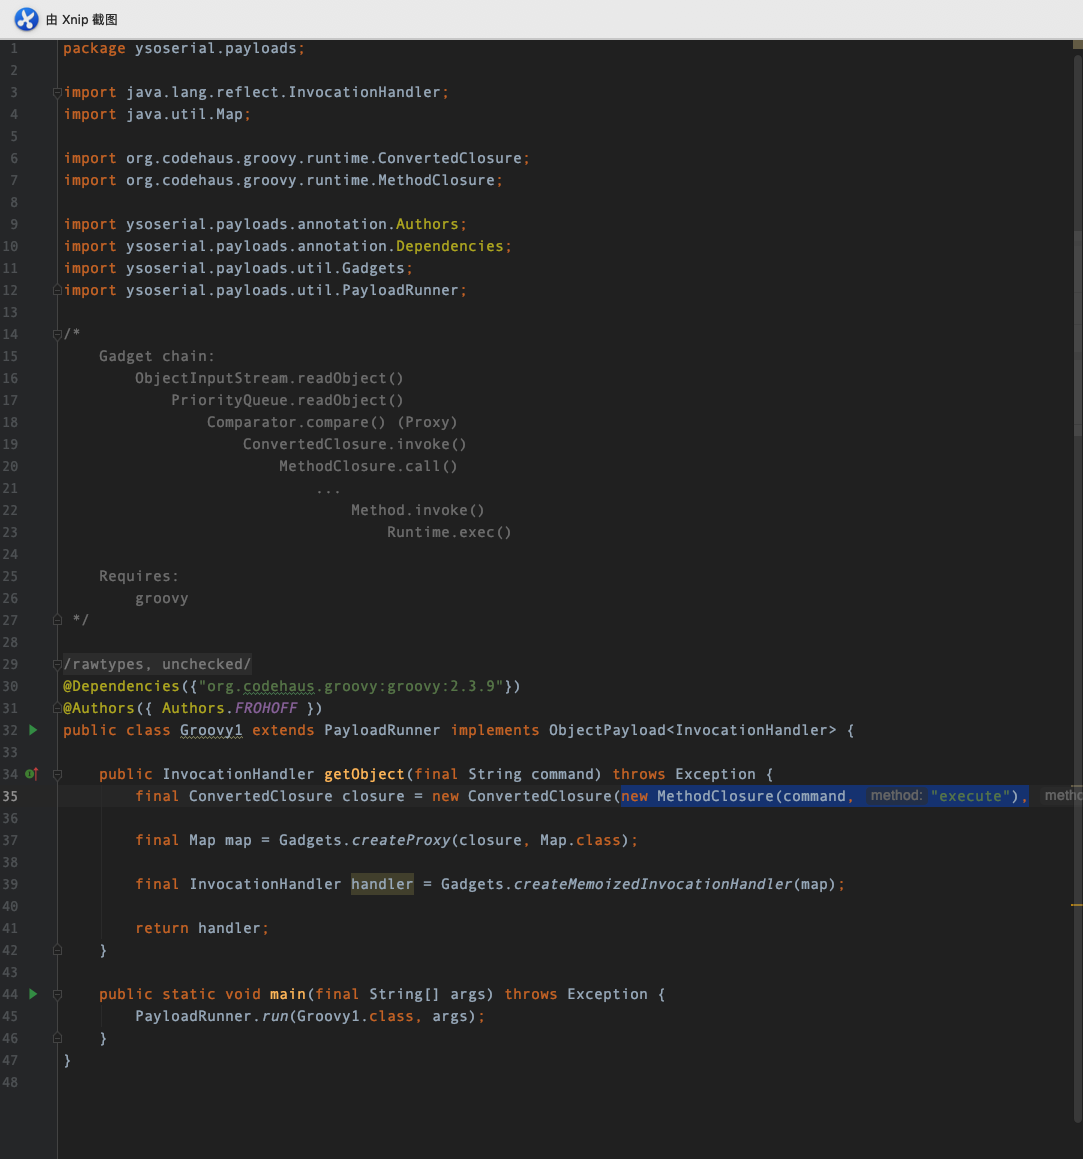Click method name 'getObject' on line 34
Viewport: 1083px width, 1159px height.
click(364, 774)
